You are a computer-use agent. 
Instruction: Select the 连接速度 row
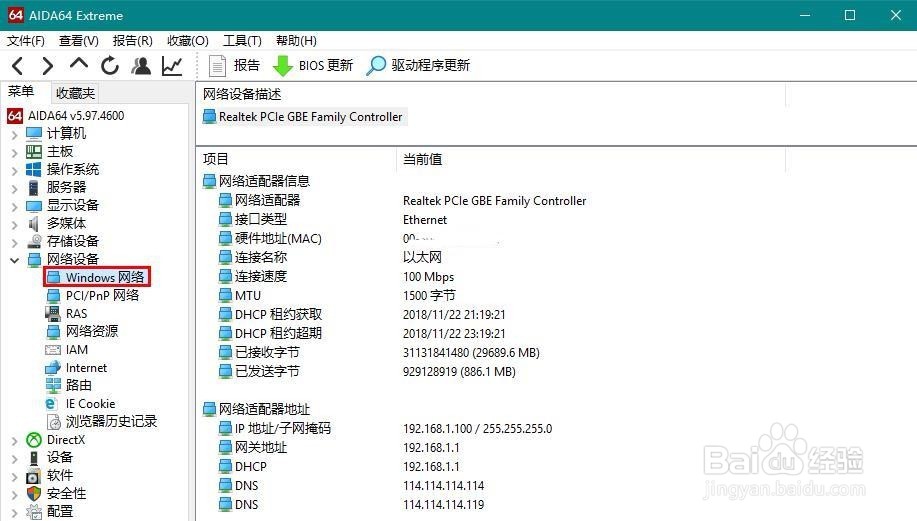click(253, 277)
